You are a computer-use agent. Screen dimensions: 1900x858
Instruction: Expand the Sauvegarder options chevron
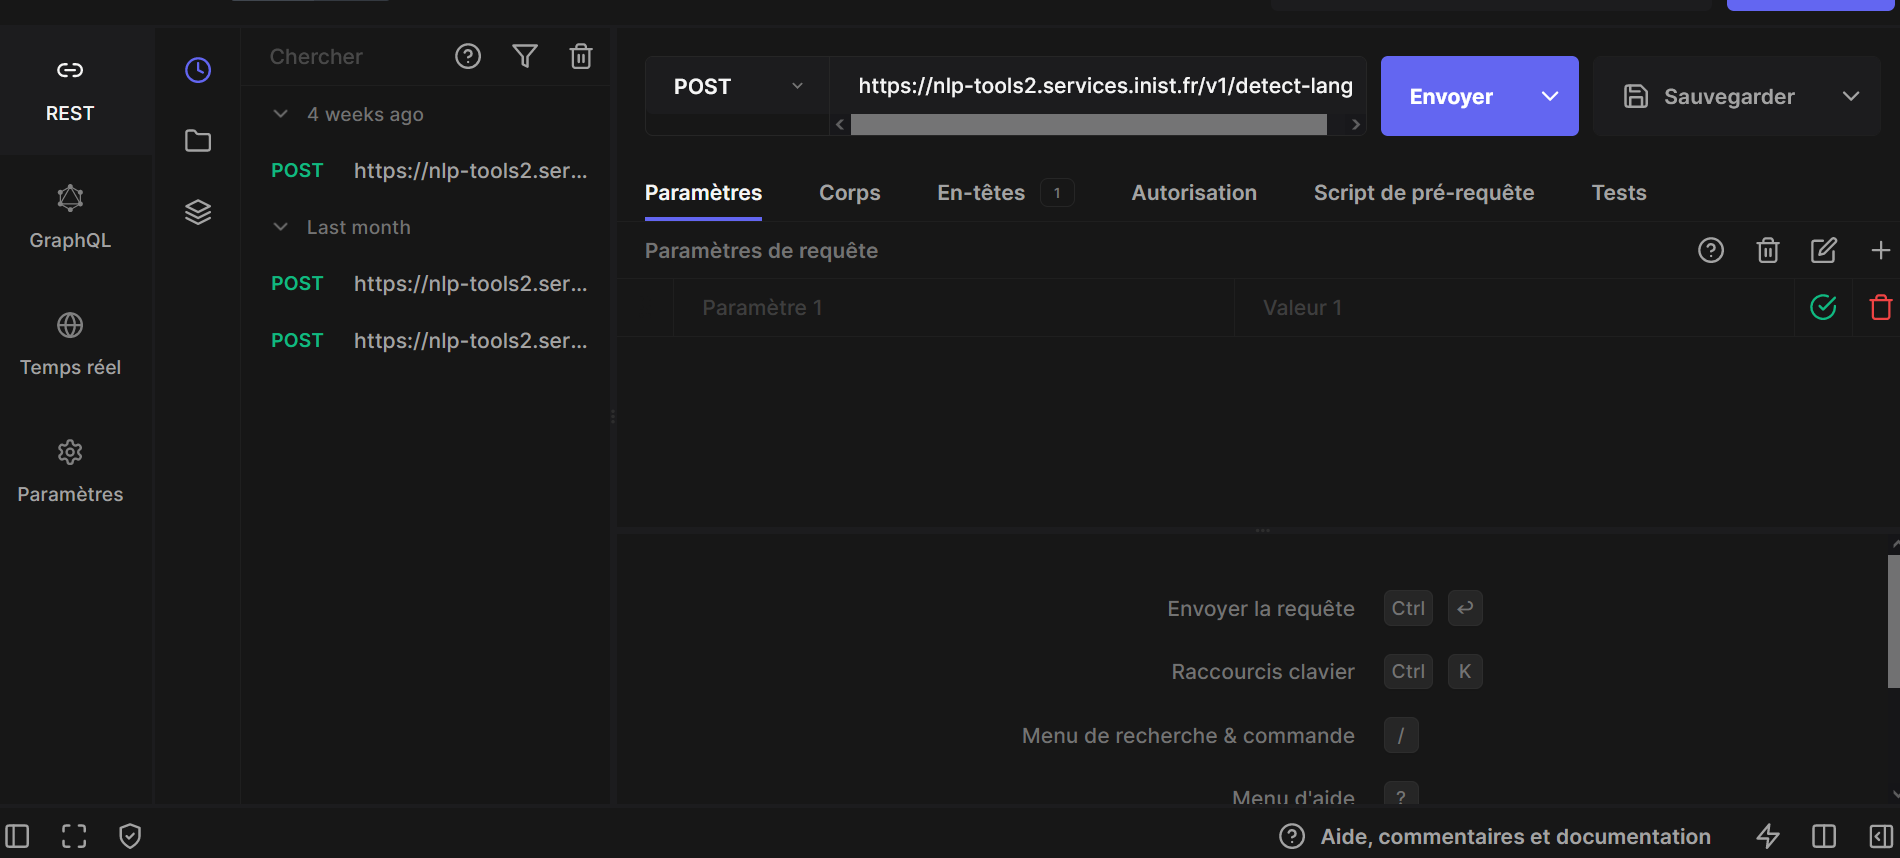[1851, 97]
